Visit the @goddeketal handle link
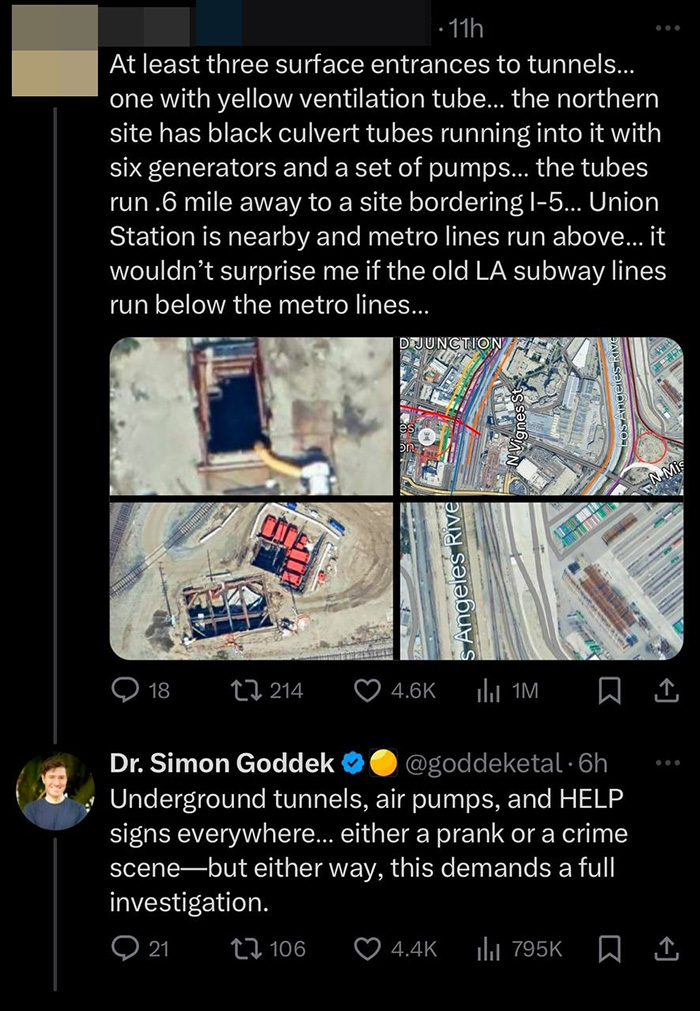The height and width of the screenshot is (1011, 700). [x=481, y=764]
